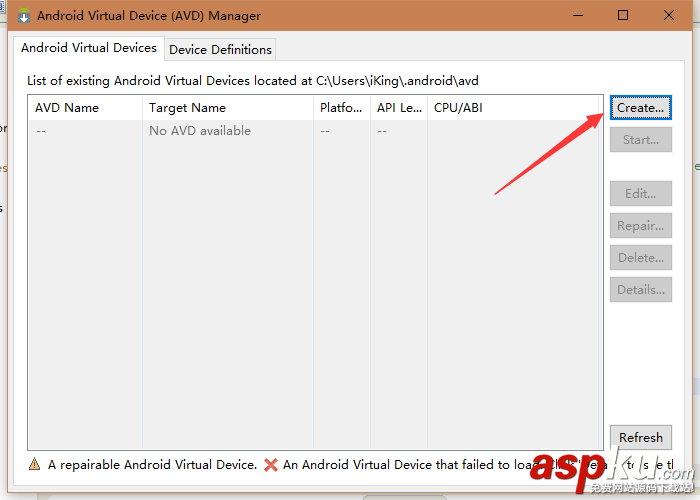Select the Platform column header

click(x=341, y=108)
